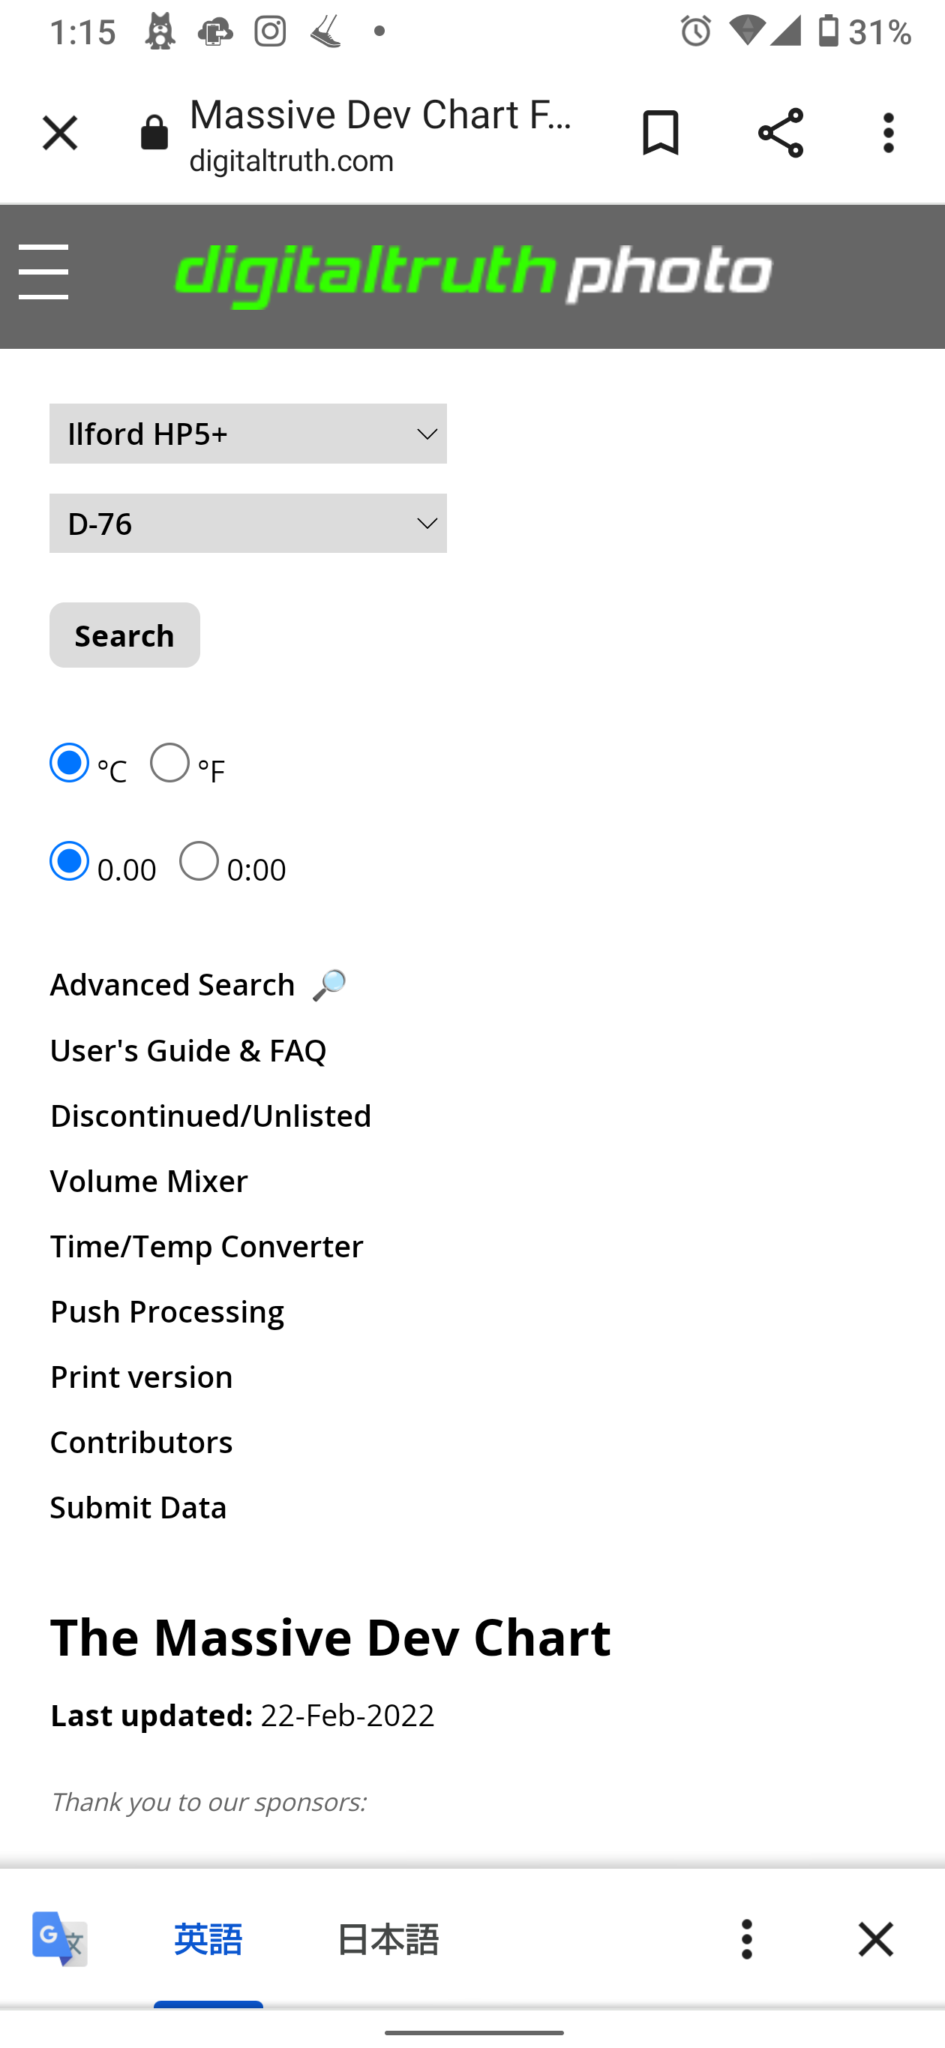Viewport: 945px width, 2048px height.
Task: Open translate bar three-dot options
Action: [x=746, y=1939]
